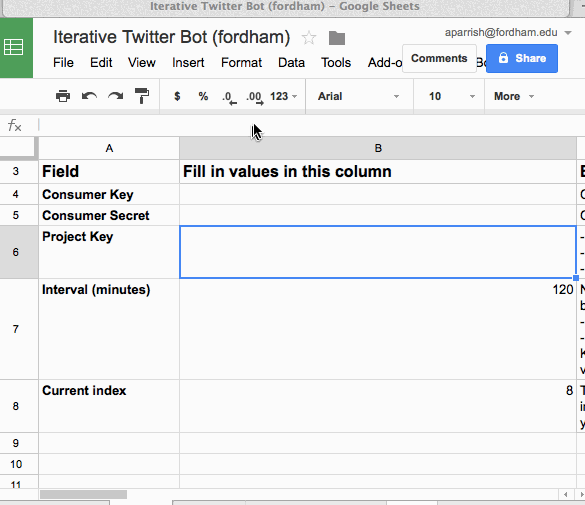The image size is (585, 505).
Task: Open the Arial font dropdown
Action: [x=359, y=96]
